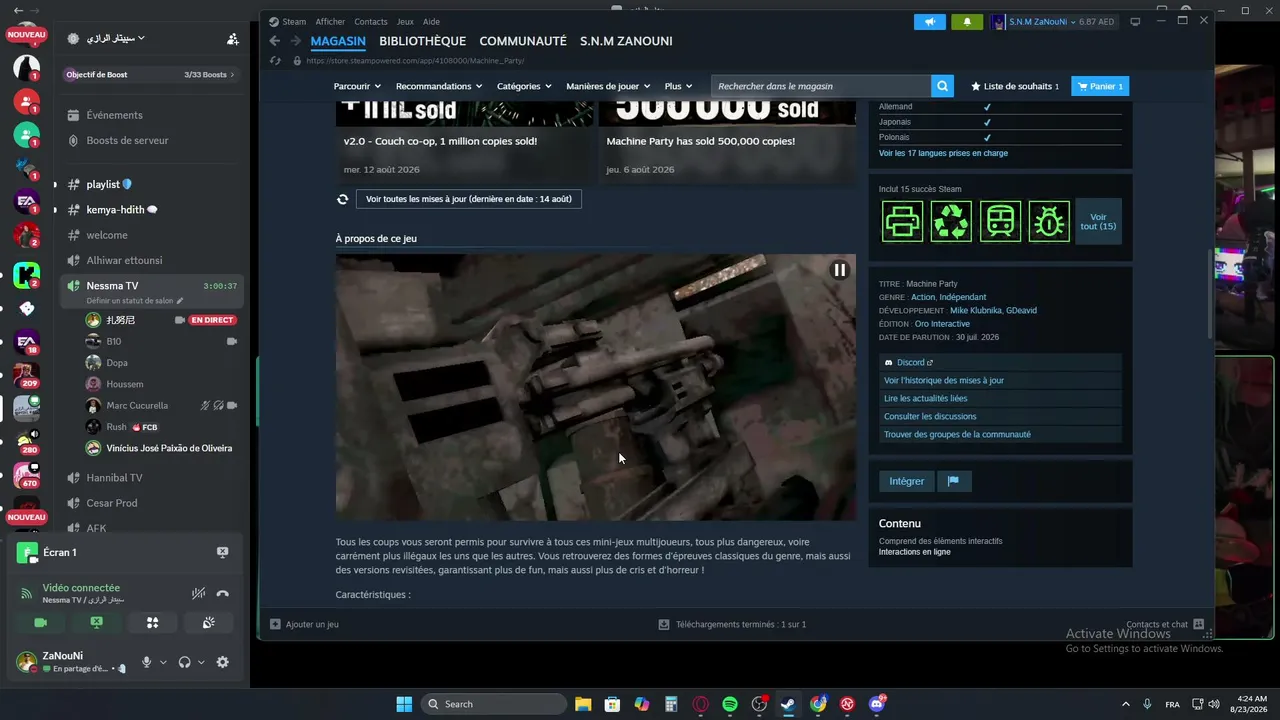Open the Windows Start menu
Viewport: 1280px width, 720px height.
coord(404,704)
